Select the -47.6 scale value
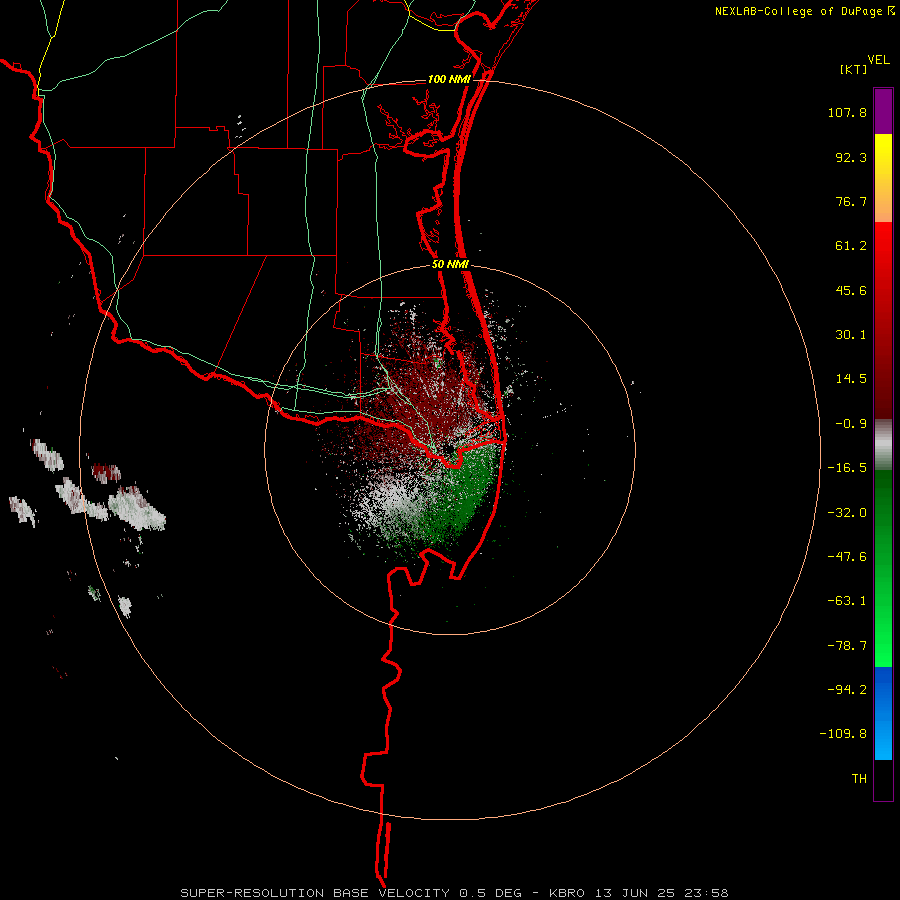The image size is (900, 900). click(847, 557)
